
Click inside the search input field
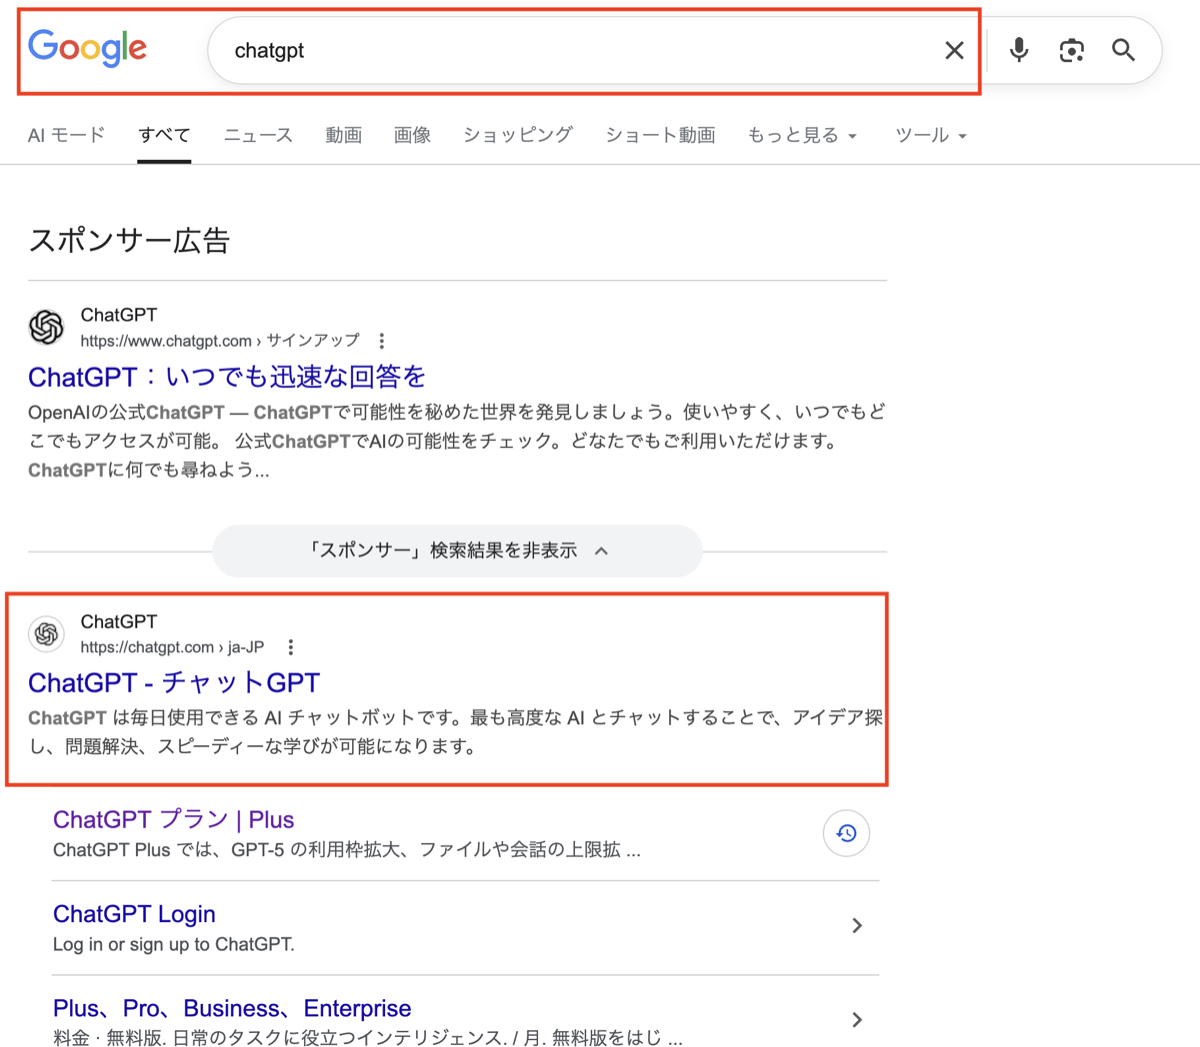click(x=500, y=50)
